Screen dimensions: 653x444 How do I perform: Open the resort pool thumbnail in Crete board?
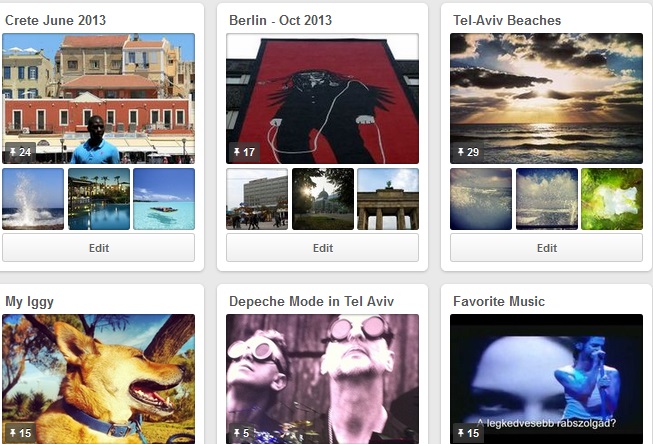99,199
